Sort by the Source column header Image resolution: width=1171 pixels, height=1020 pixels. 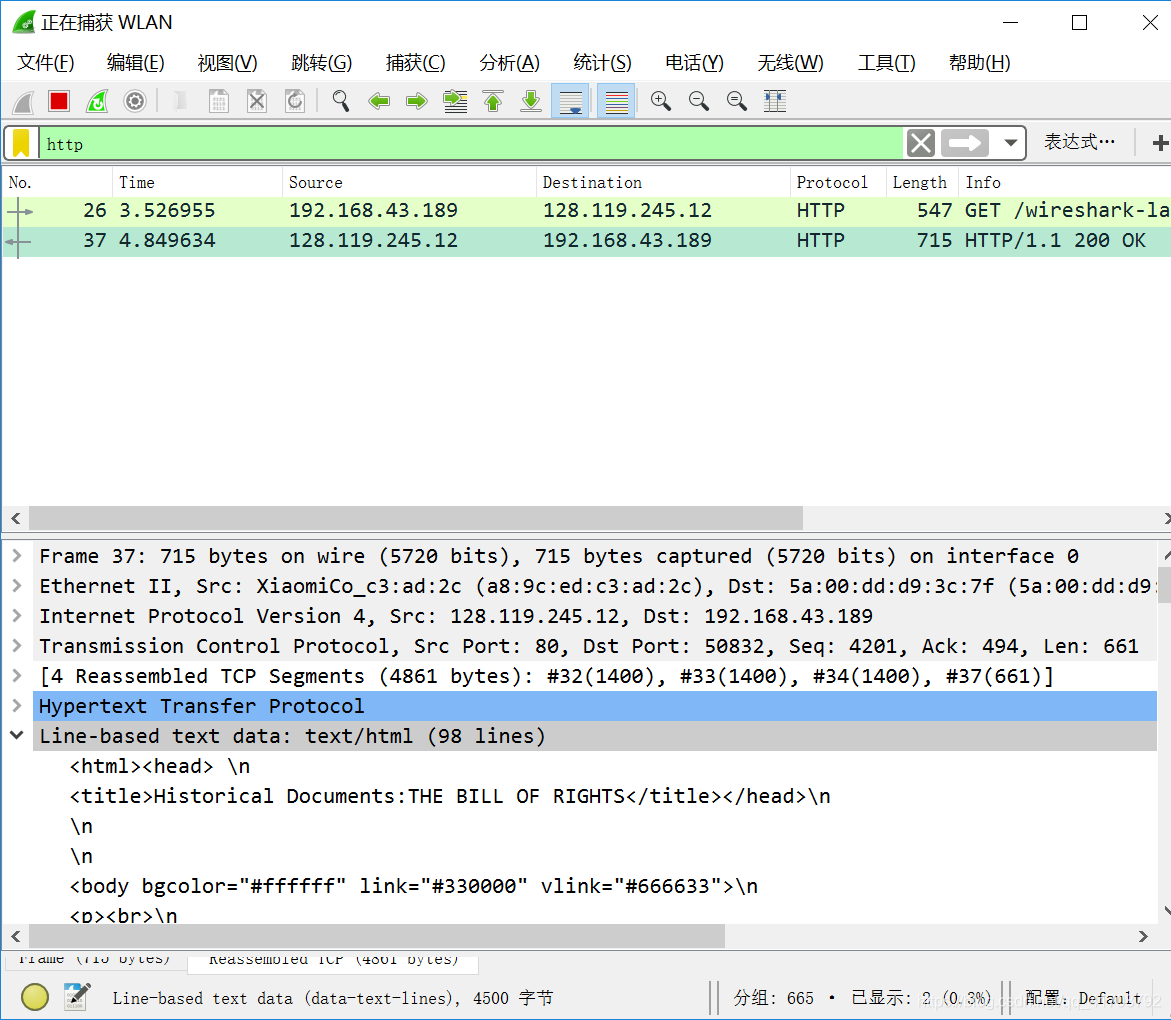409,182
